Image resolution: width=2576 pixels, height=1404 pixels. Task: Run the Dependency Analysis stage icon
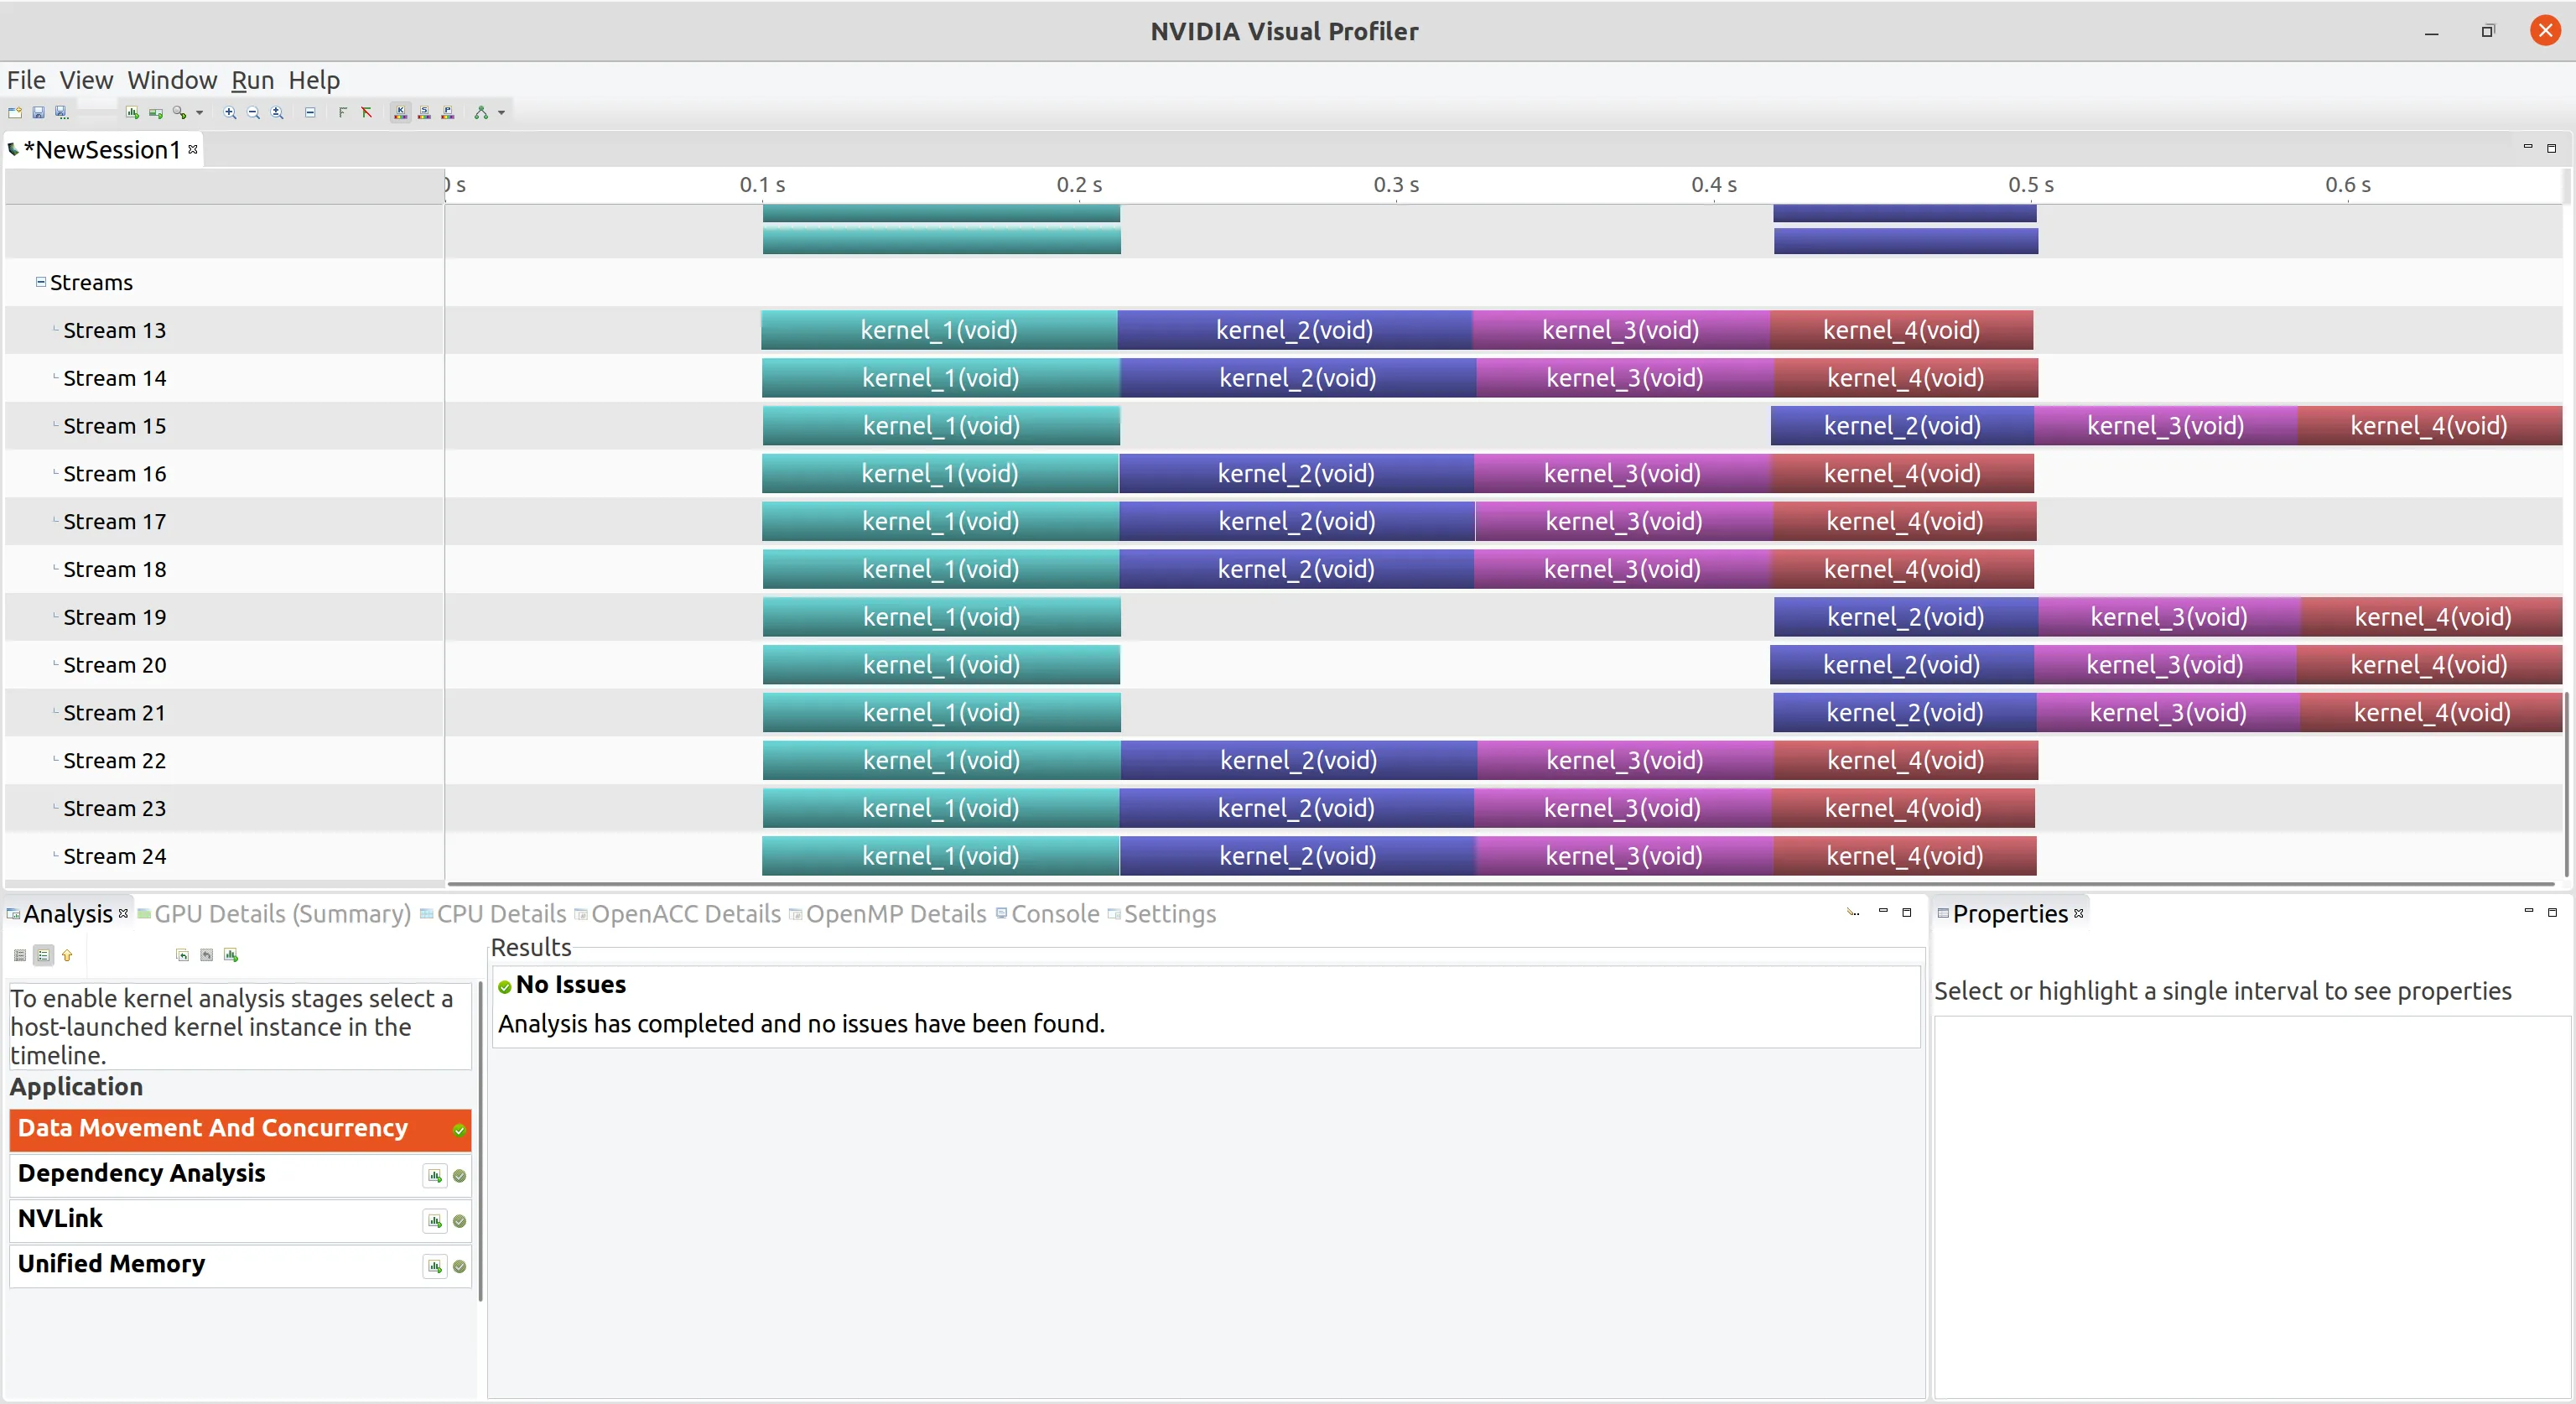(x=435, y=1177)
